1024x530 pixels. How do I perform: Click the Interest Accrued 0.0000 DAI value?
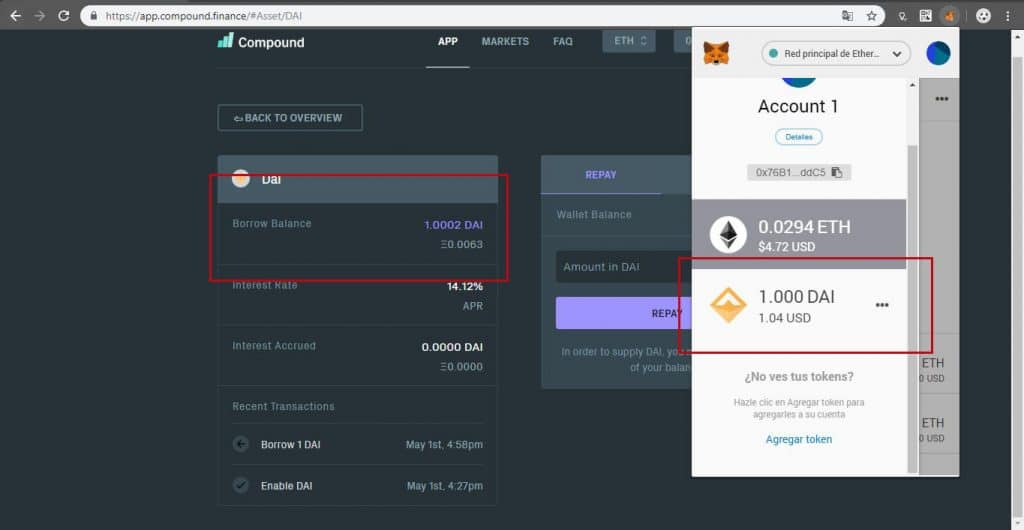[453, 347]
